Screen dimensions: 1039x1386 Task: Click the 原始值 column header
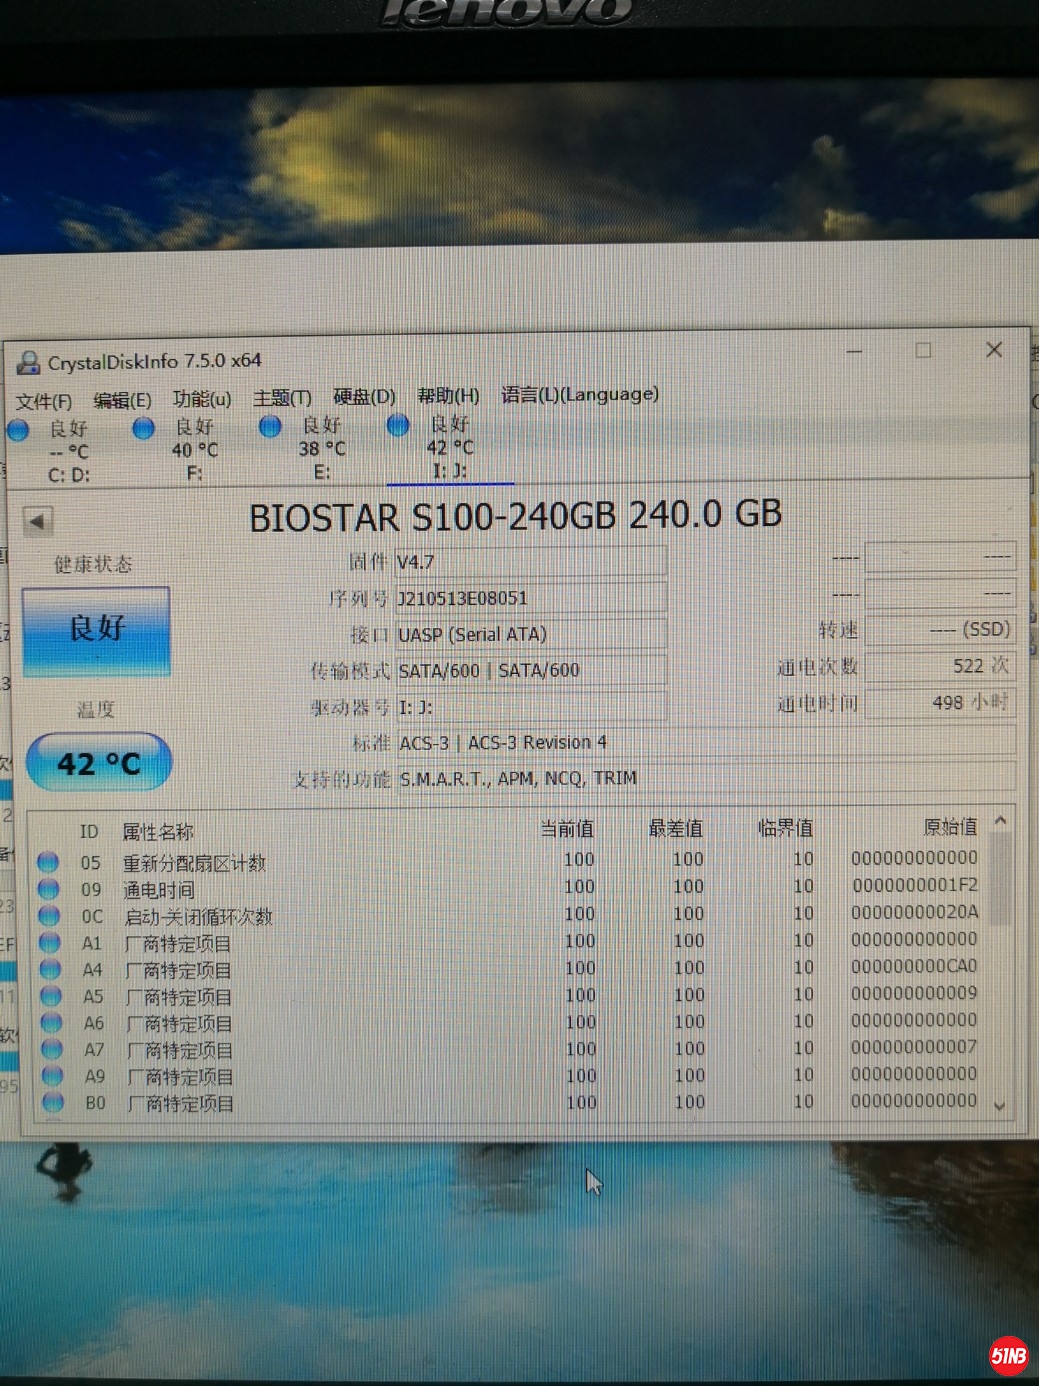949,827
